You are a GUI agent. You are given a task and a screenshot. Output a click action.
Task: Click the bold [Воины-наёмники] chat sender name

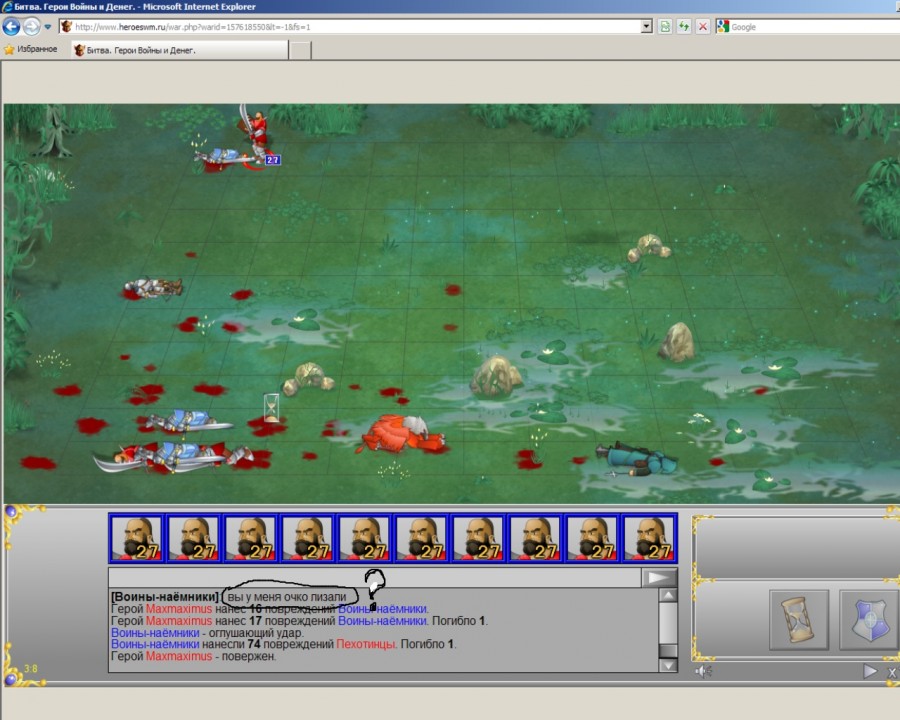click(x=165, y=597)
